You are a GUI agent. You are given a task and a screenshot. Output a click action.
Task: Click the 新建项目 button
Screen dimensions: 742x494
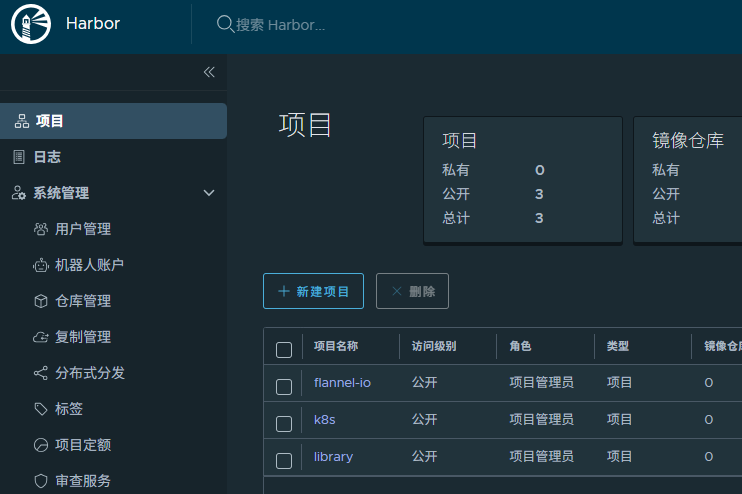point(313,291)
